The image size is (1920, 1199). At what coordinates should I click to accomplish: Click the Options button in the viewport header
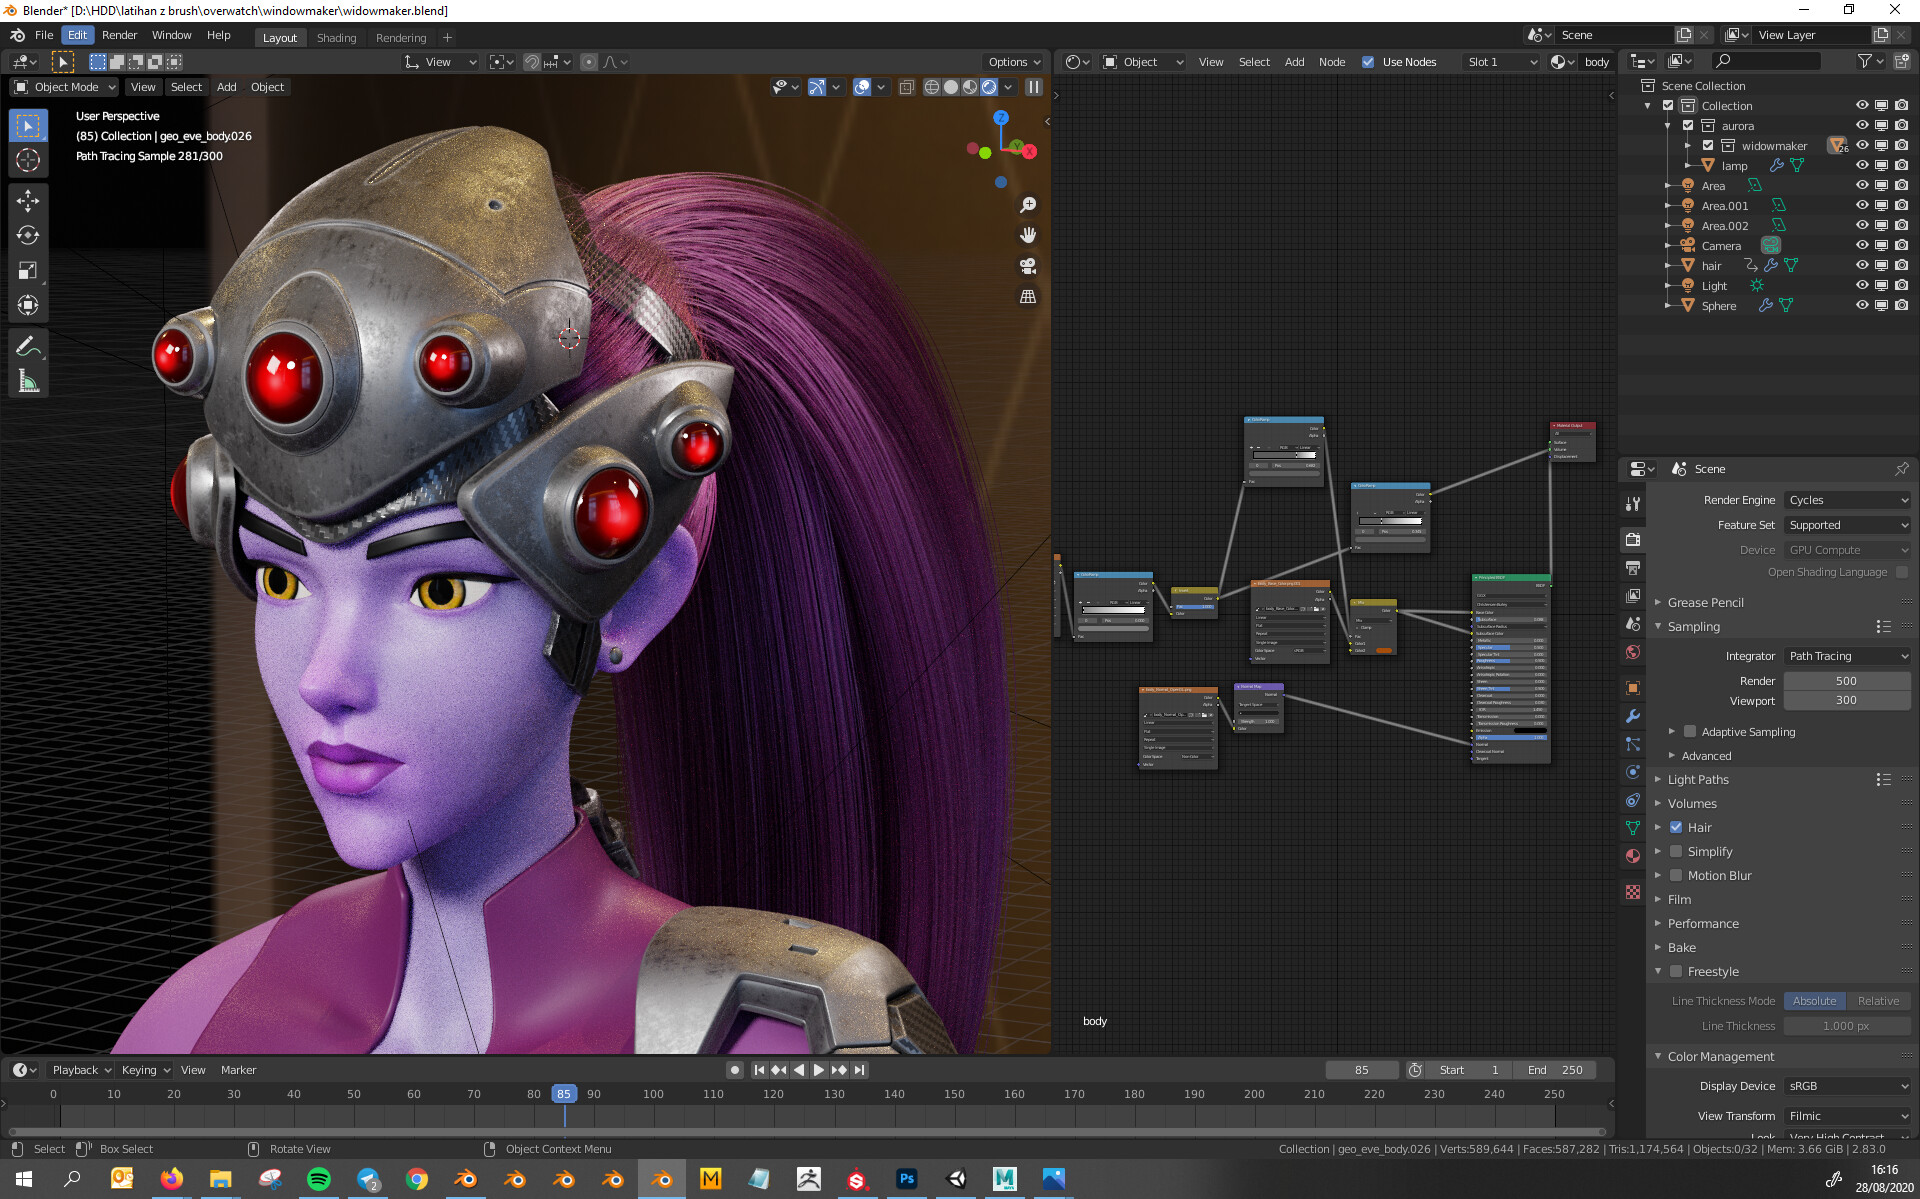1013,61
